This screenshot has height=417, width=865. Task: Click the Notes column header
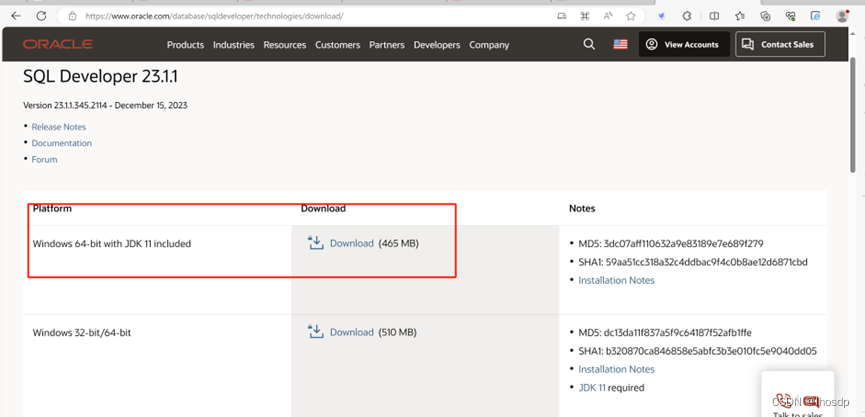point(582,208)
